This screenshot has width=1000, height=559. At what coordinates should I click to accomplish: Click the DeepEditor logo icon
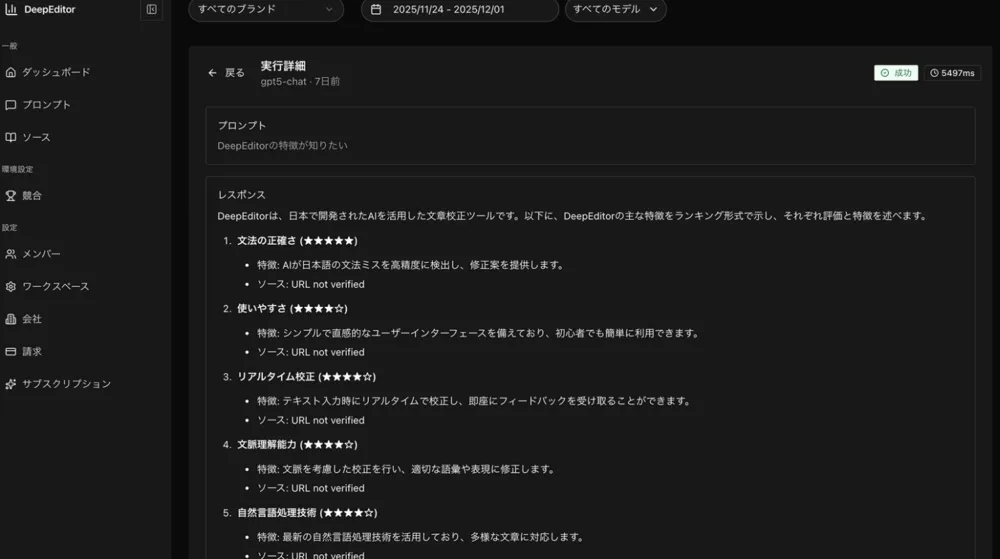(11, 10)
